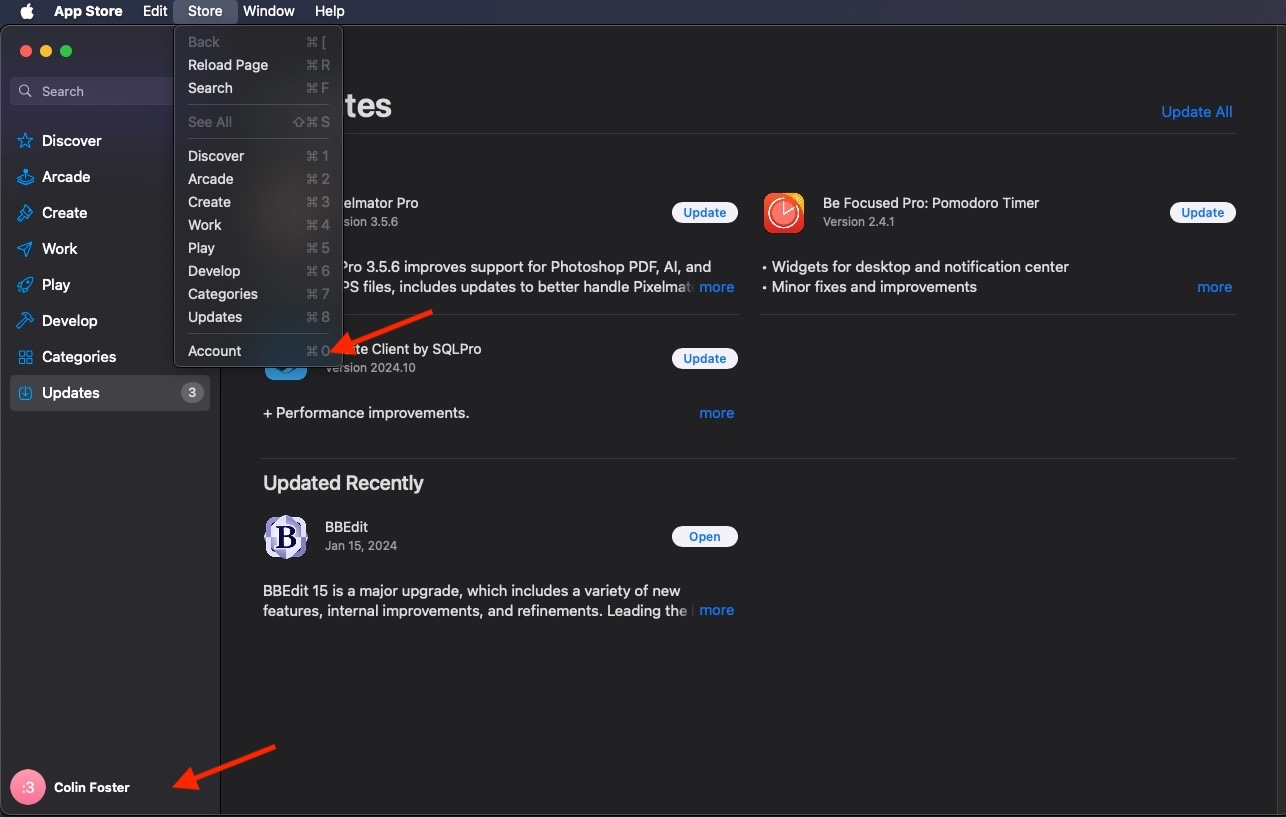Choose Develop in the Store menu
This screenshot has height=817, width=1286.
[x=259, y=271]
